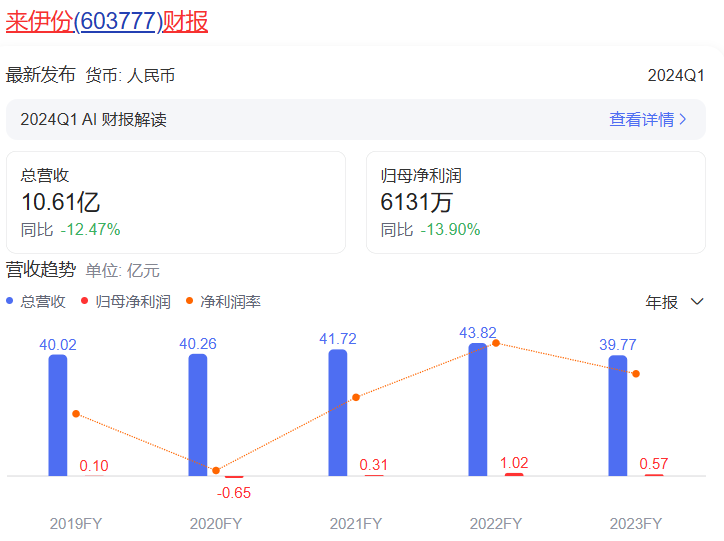Open the 来伊份(603777)财报 title link

(x=107, y=22)
